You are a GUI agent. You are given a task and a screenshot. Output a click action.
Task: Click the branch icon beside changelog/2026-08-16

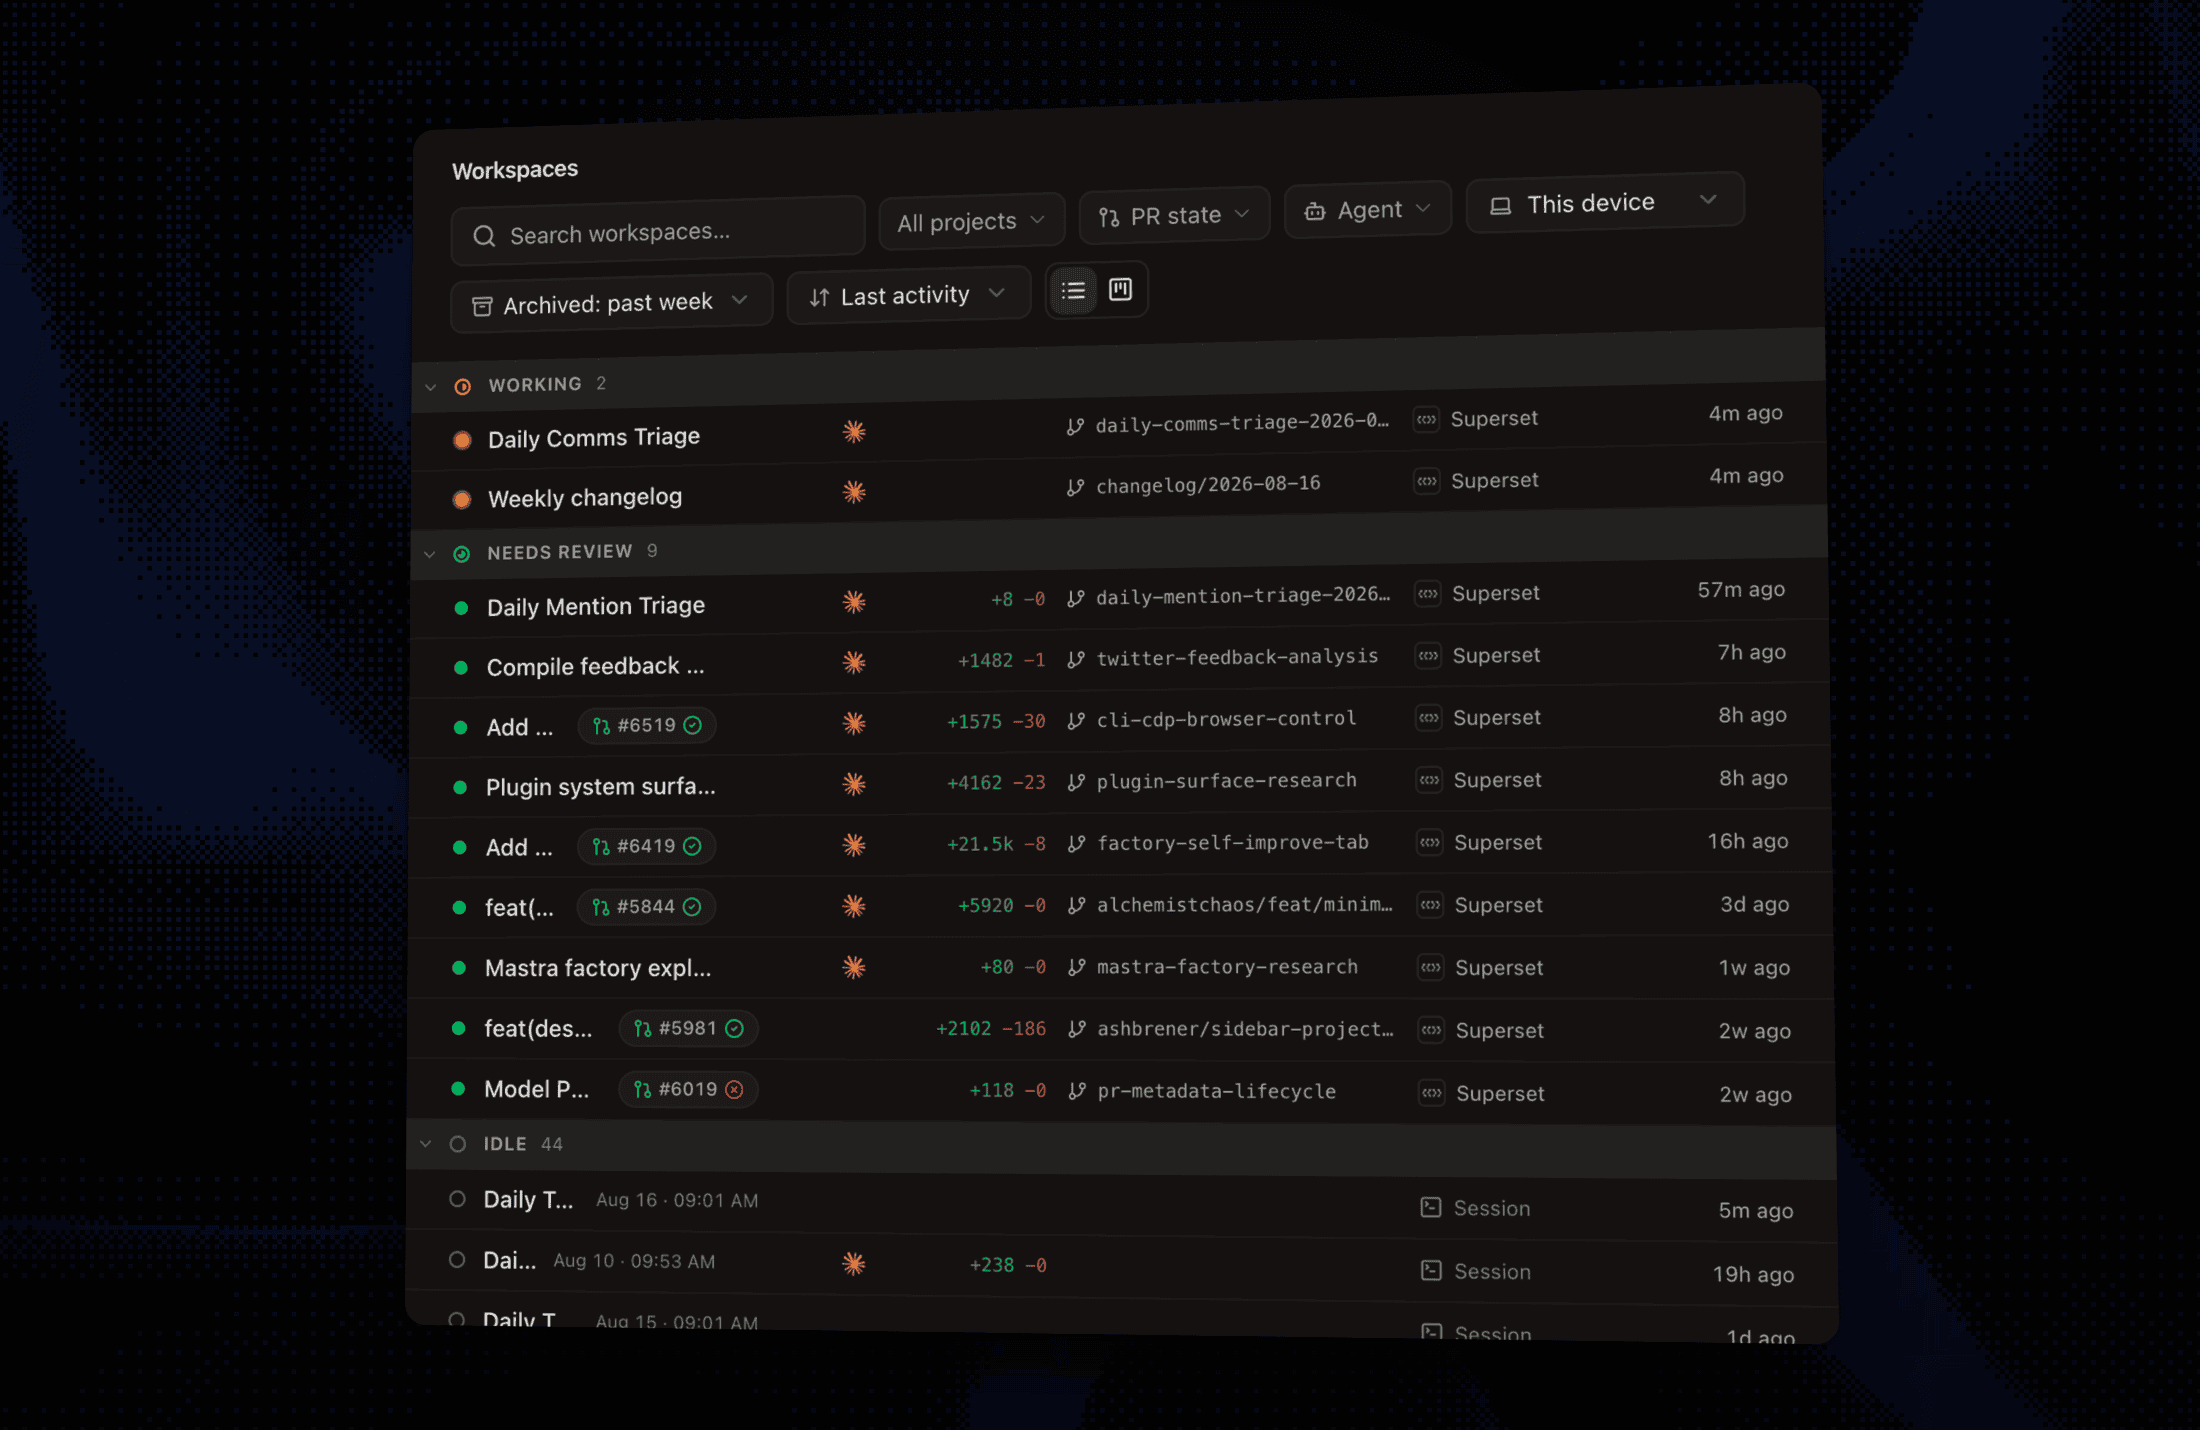[1075, 488]
